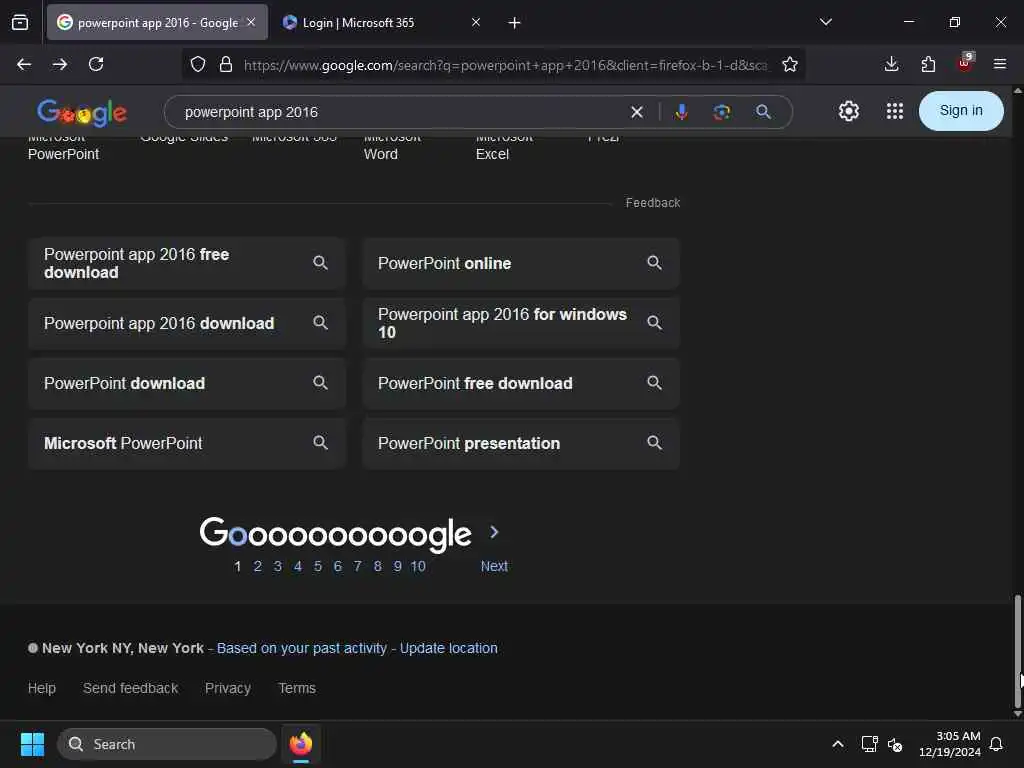Search the PowerPoint online suggestion
This screenshot has height=768, width=1024.
click(520, 263)
